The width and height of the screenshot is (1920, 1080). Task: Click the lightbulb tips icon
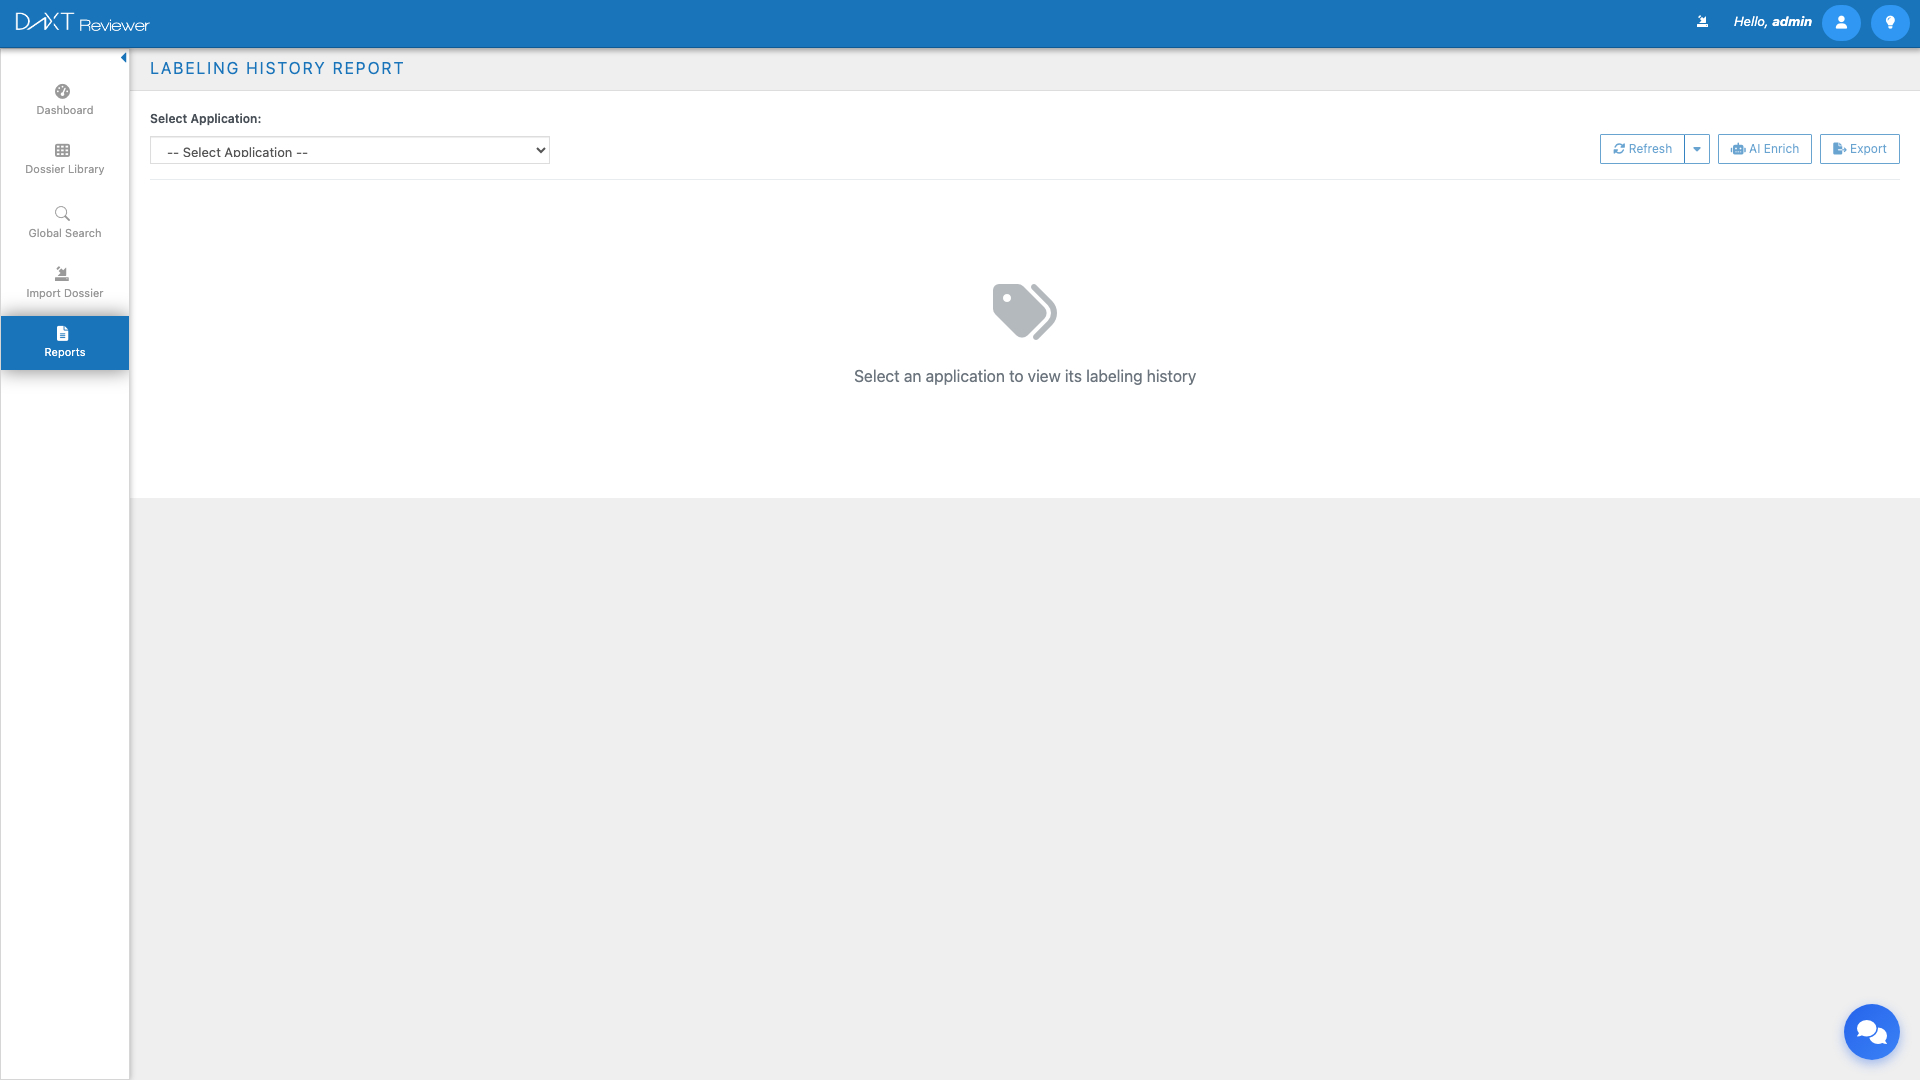pyautogui.click(x=1889, y=22)
